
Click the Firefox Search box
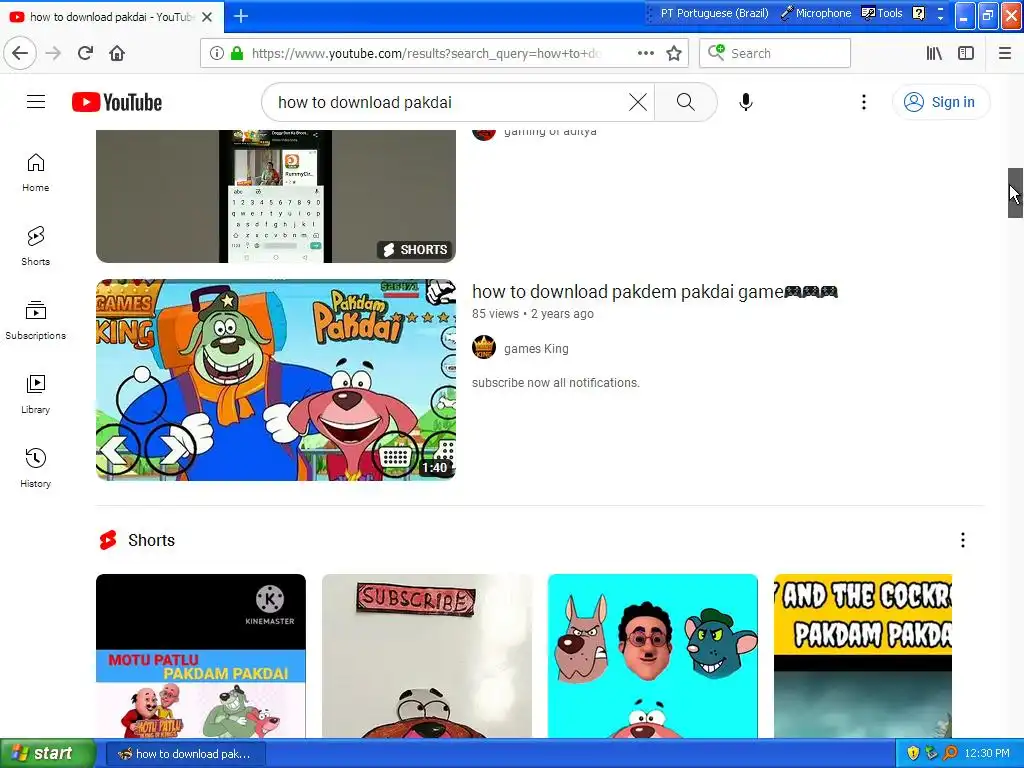[775, 53]
